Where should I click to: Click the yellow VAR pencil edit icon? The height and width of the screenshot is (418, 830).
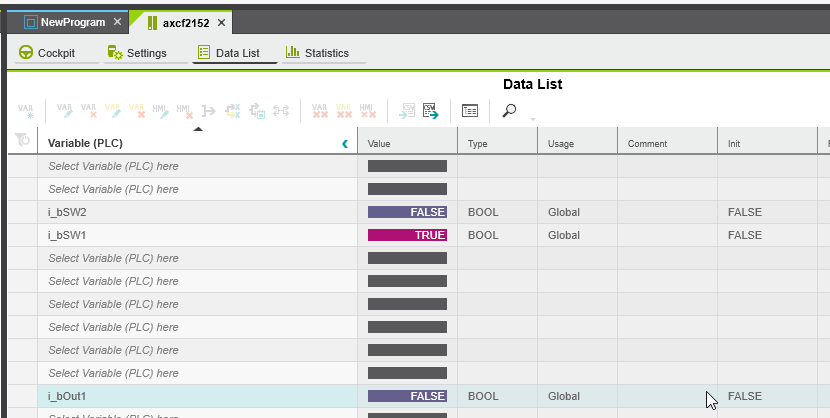tap(113, 111)
